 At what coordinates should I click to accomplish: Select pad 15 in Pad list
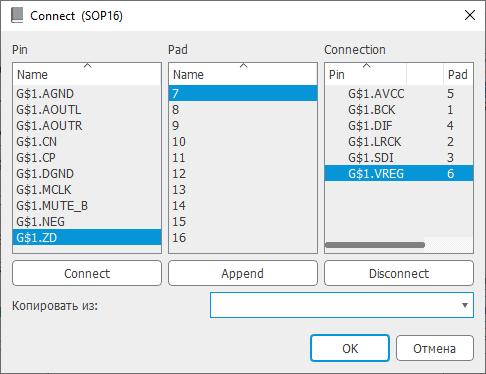(243, 222)
